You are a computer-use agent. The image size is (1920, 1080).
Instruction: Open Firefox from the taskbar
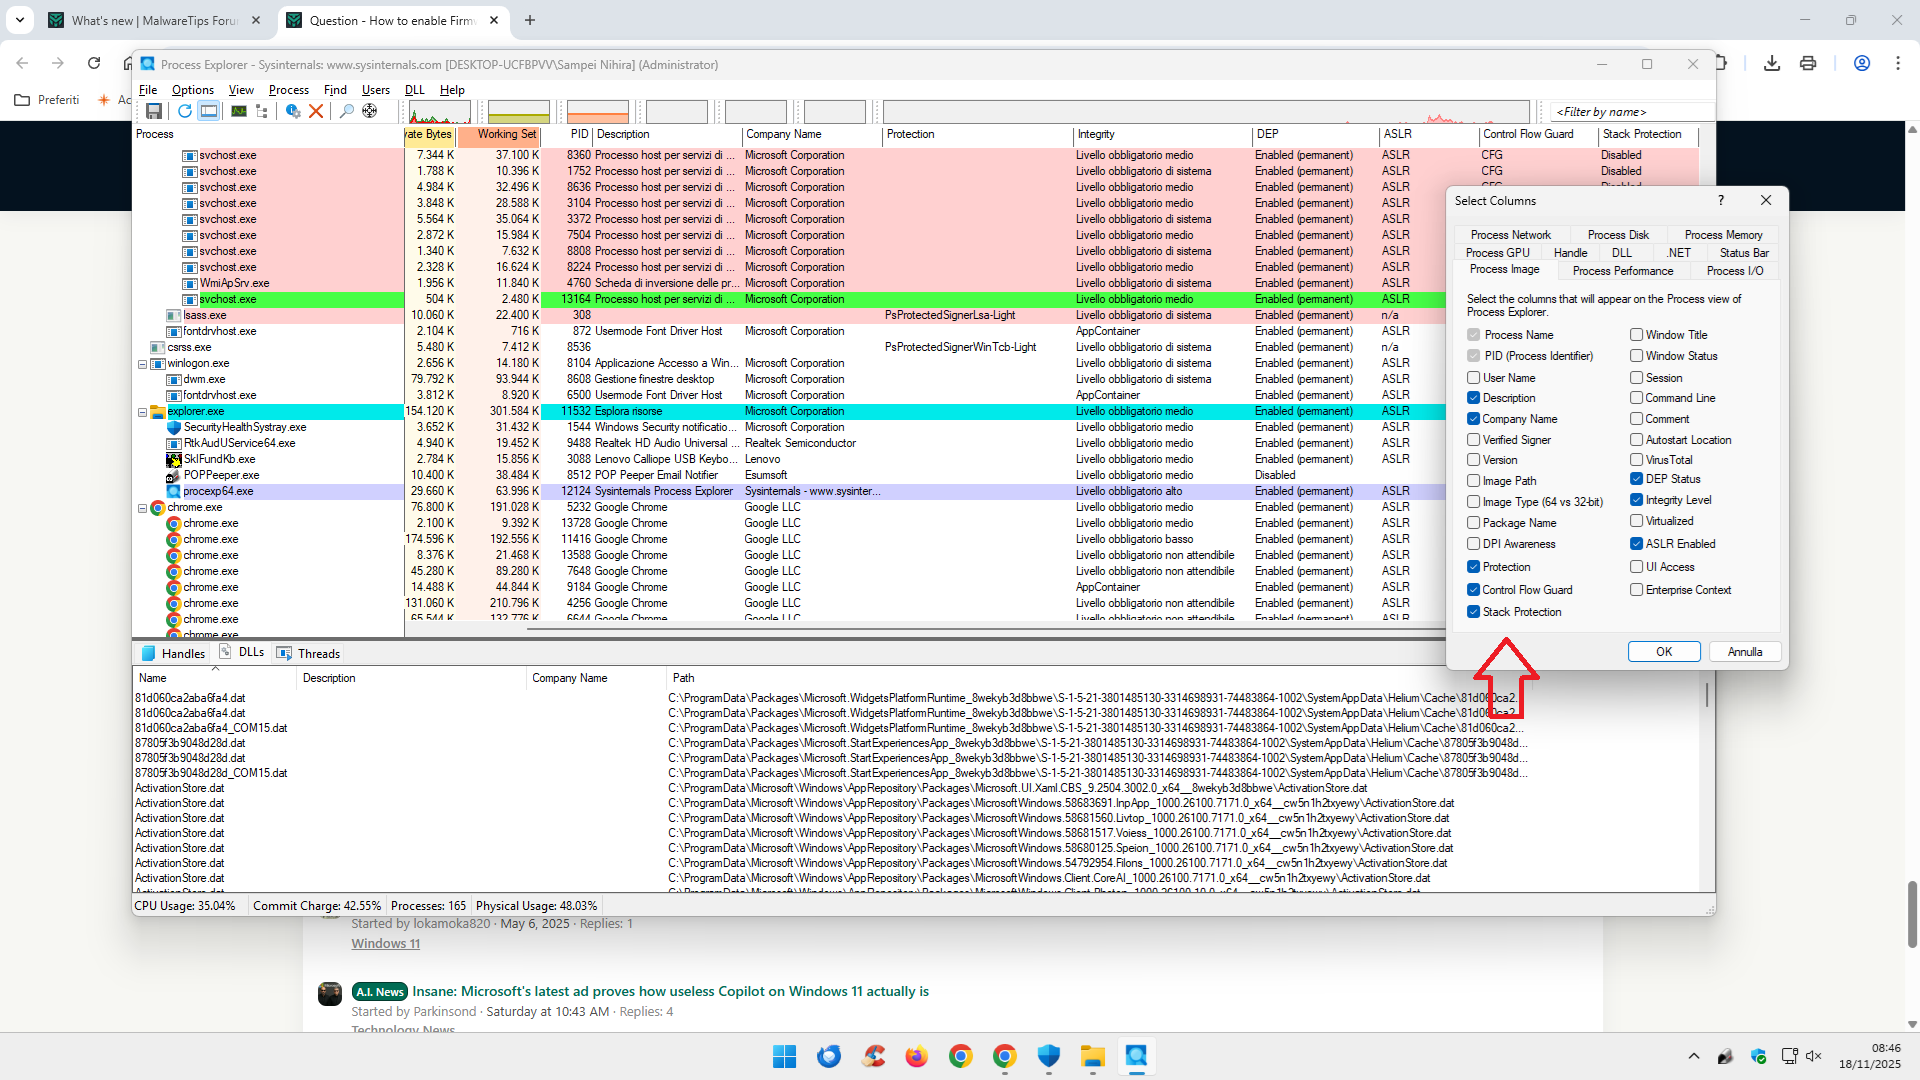click(917, 1056)
